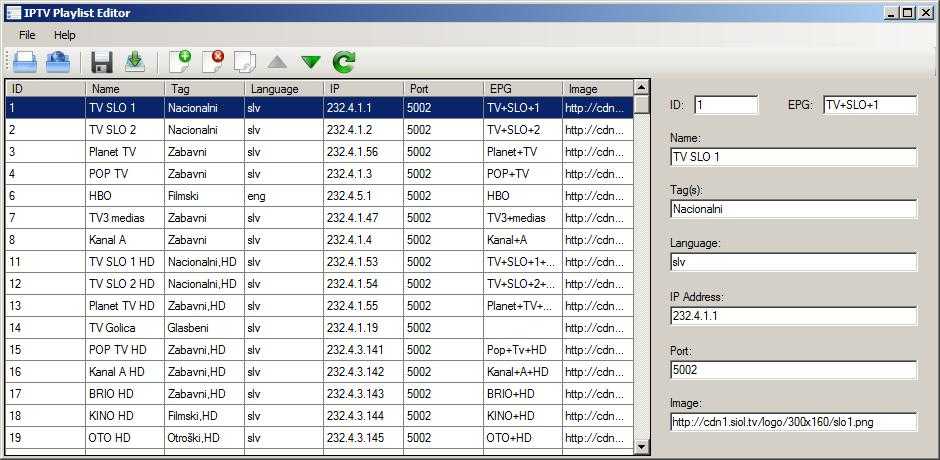The width and height of the screenshot is (940, 460).
Task: Click the IP cell 232.4.5.1
Action: click(x=363, y=196)
